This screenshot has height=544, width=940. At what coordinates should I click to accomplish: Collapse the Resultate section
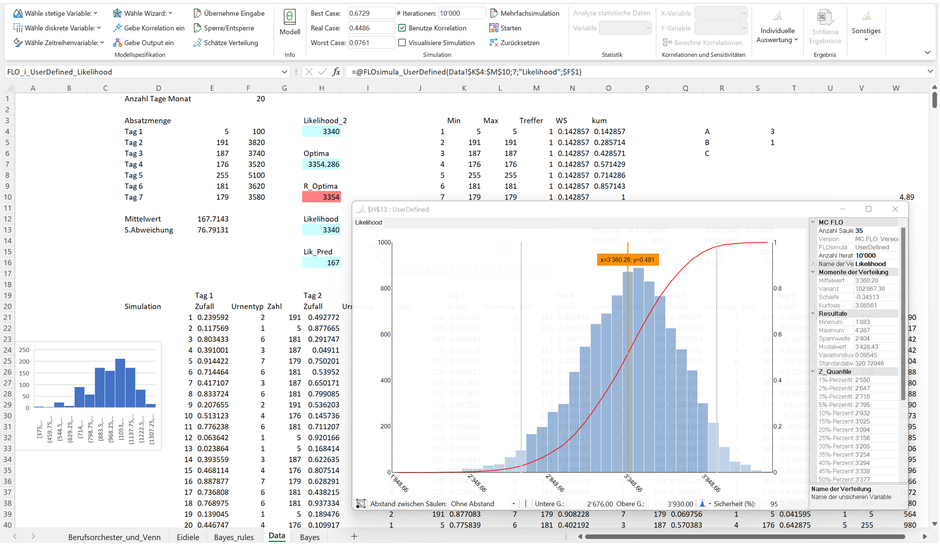click(814, 313)
